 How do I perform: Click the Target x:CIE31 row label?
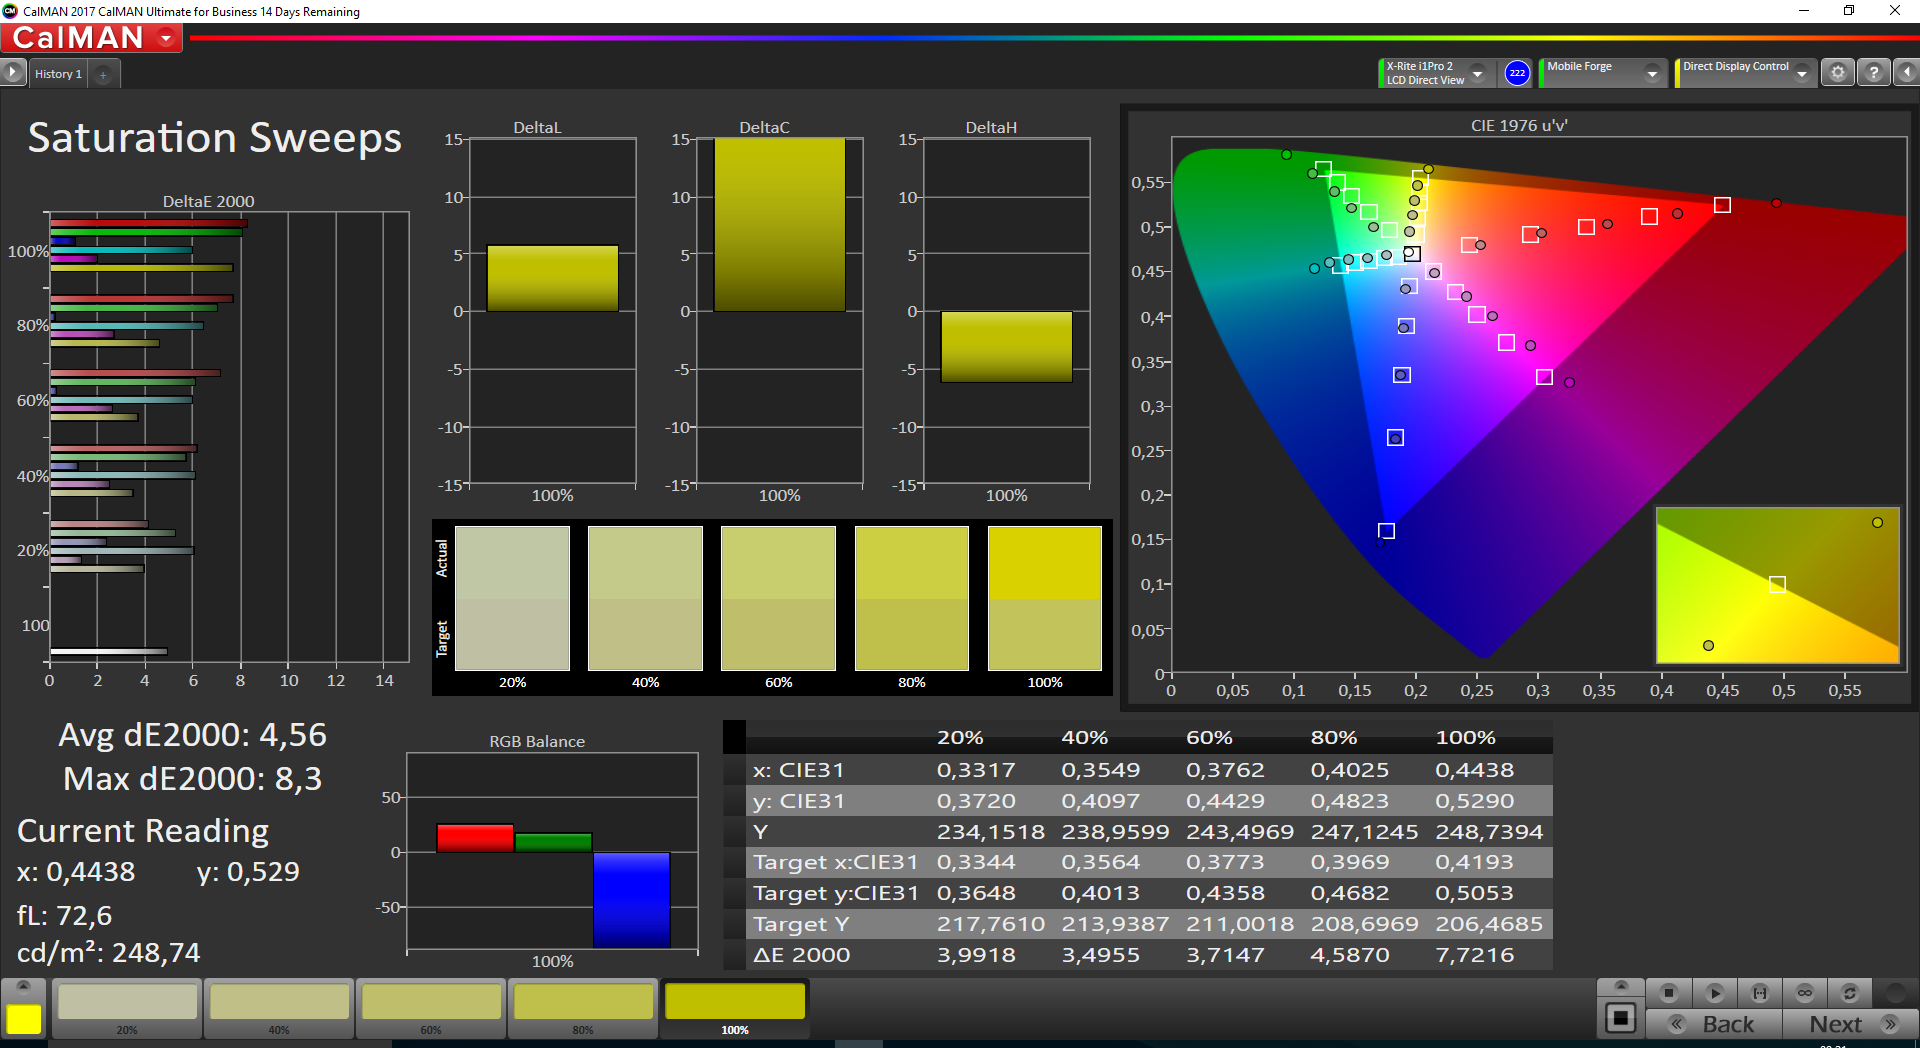click(x=835, y=862)
